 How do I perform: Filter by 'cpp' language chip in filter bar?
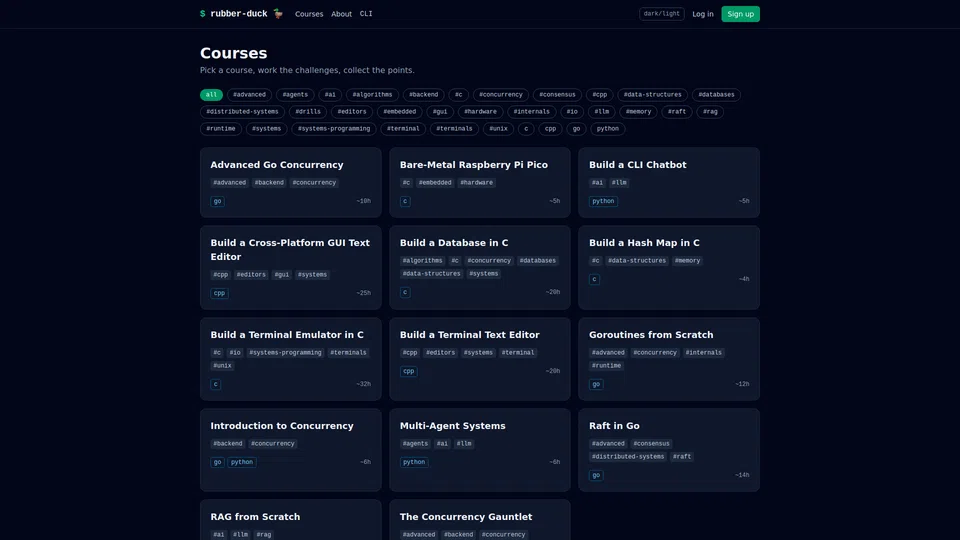[x=550, y=129]
